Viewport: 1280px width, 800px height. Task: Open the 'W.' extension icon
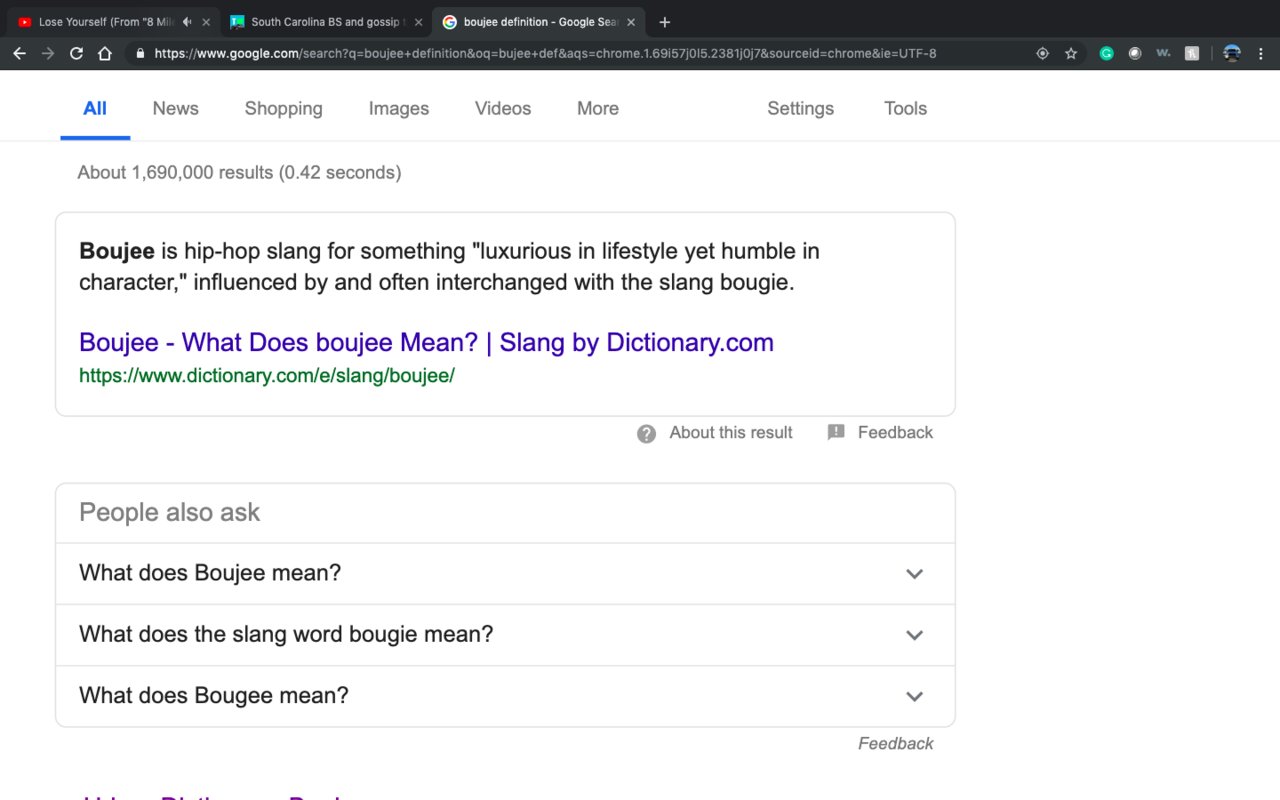coord(1163,54)
